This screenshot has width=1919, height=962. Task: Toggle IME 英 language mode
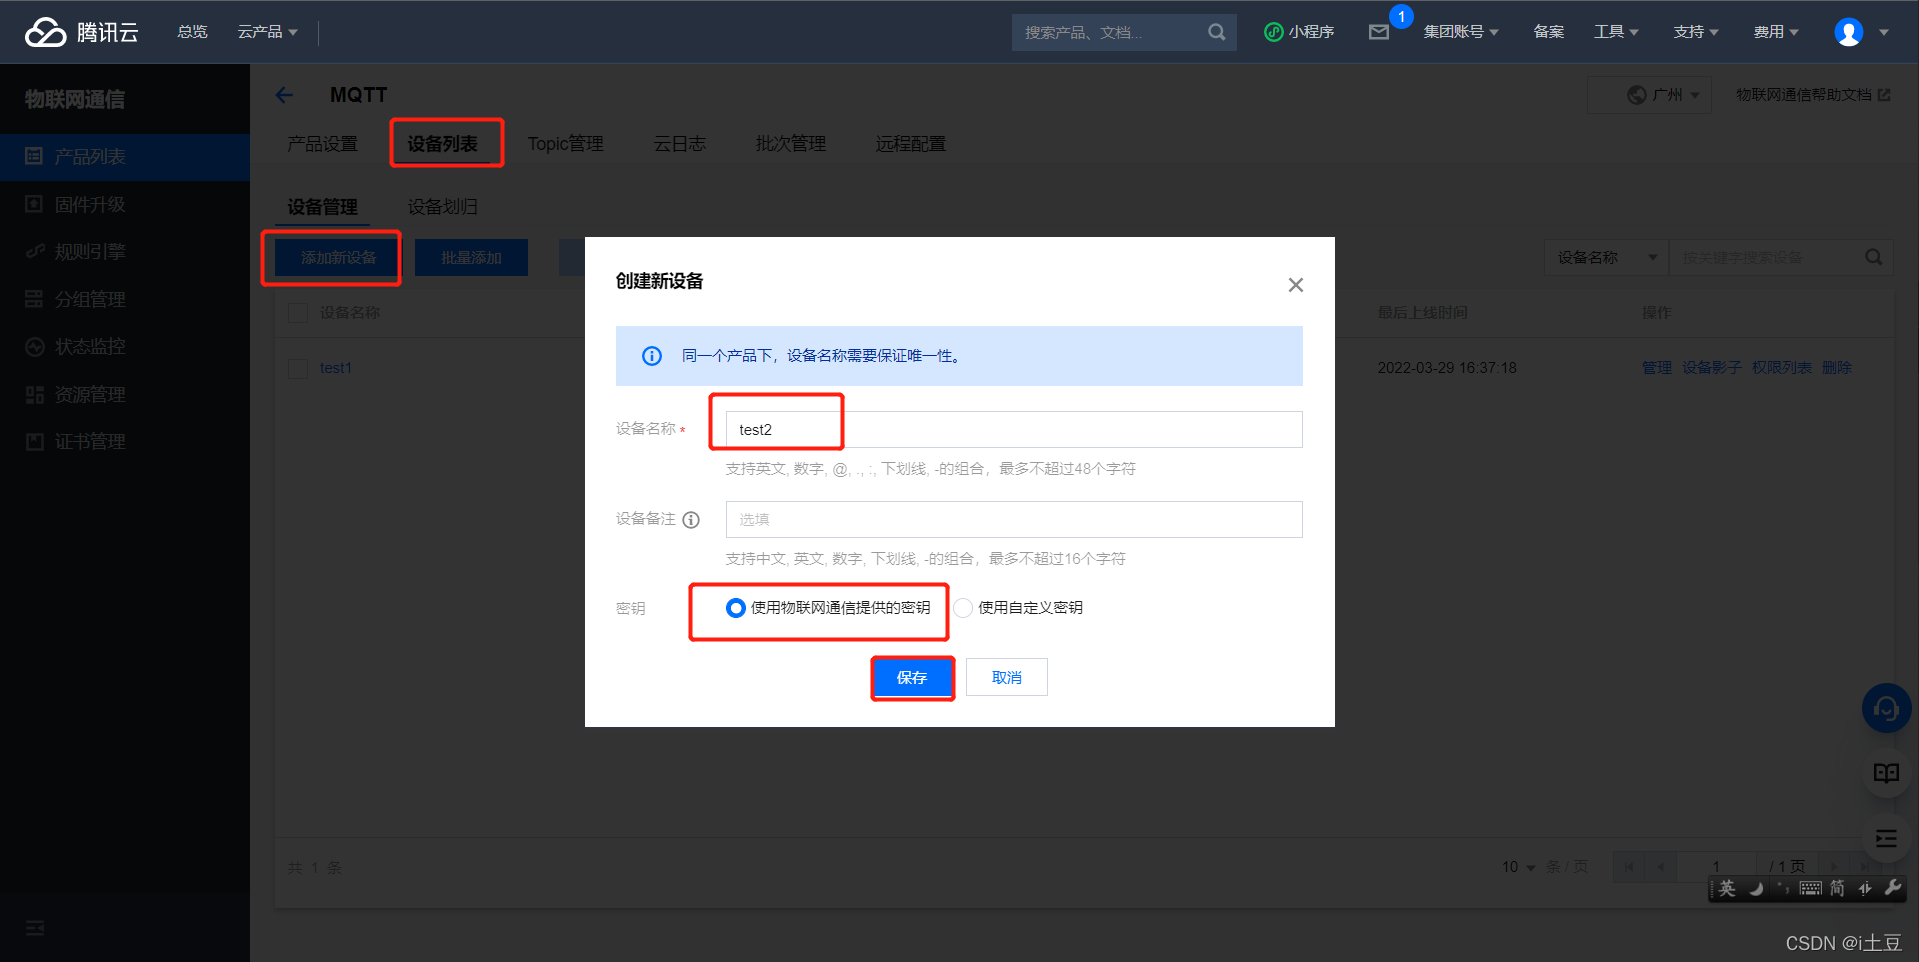[x=1727, y=888]
